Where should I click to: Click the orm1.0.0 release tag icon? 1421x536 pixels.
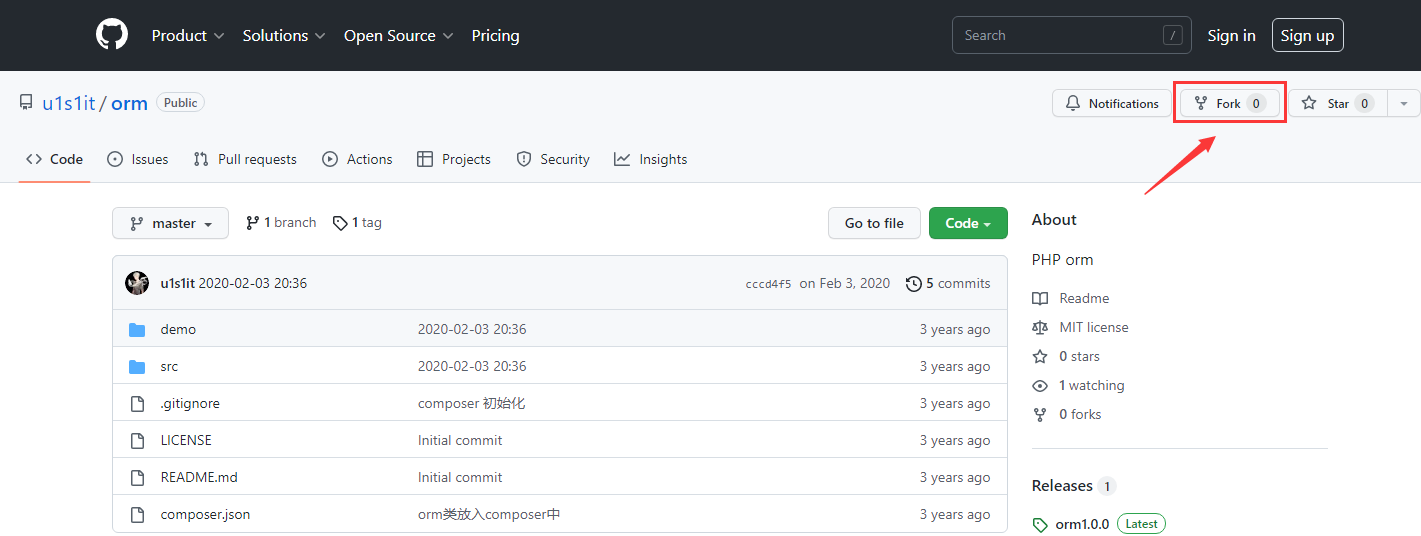click(x=1040, y=524)
